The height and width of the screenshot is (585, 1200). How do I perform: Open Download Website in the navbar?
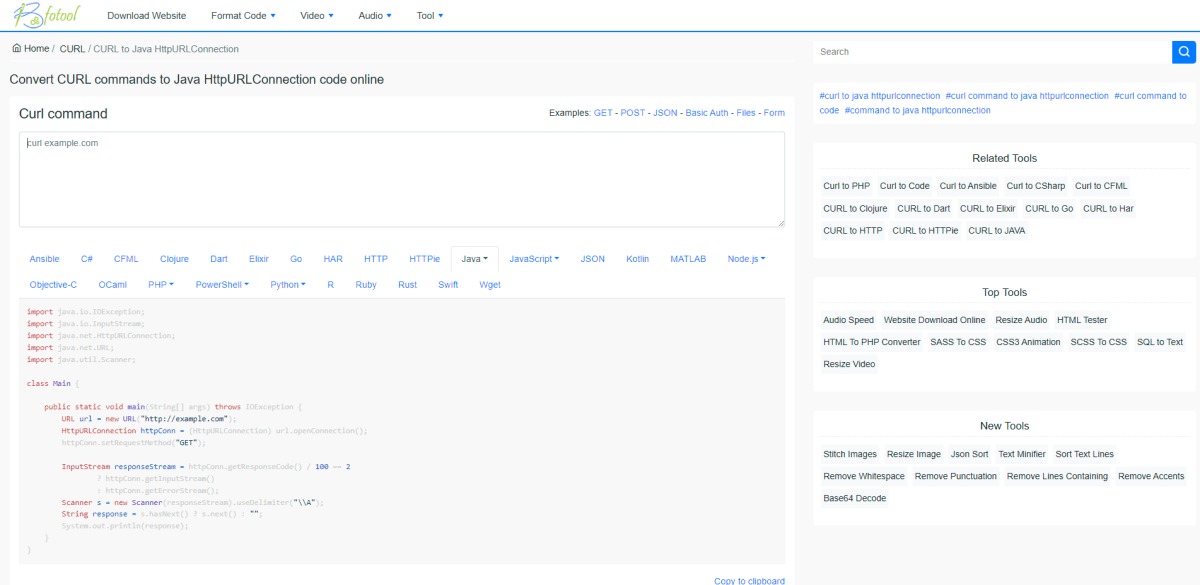(147, 16)
